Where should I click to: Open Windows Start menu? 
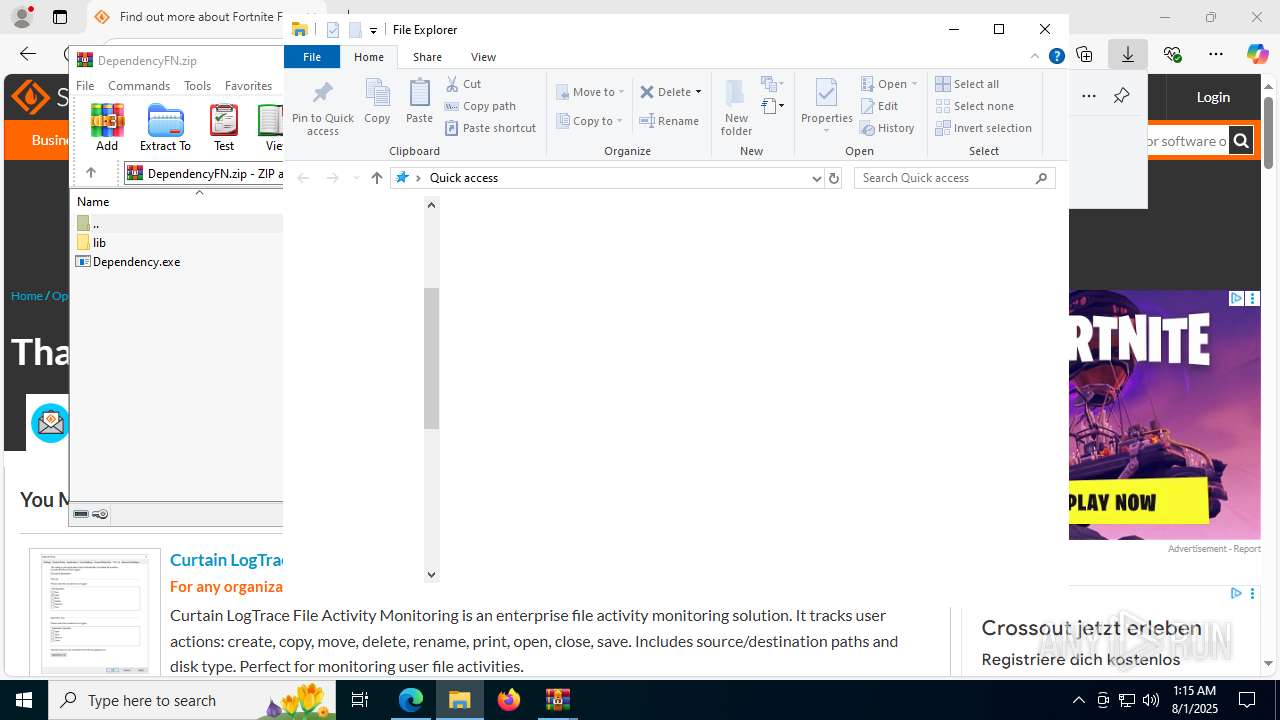click(24, 700)
